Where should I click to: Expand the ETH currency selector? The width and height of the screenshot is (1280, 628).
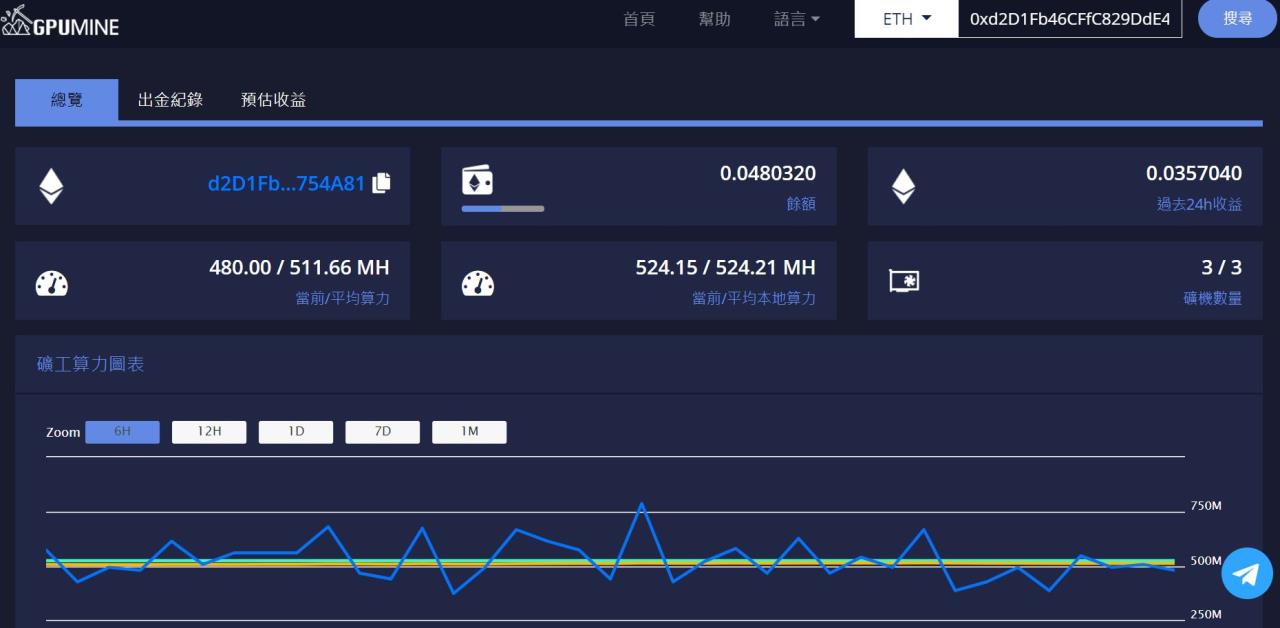904,18
